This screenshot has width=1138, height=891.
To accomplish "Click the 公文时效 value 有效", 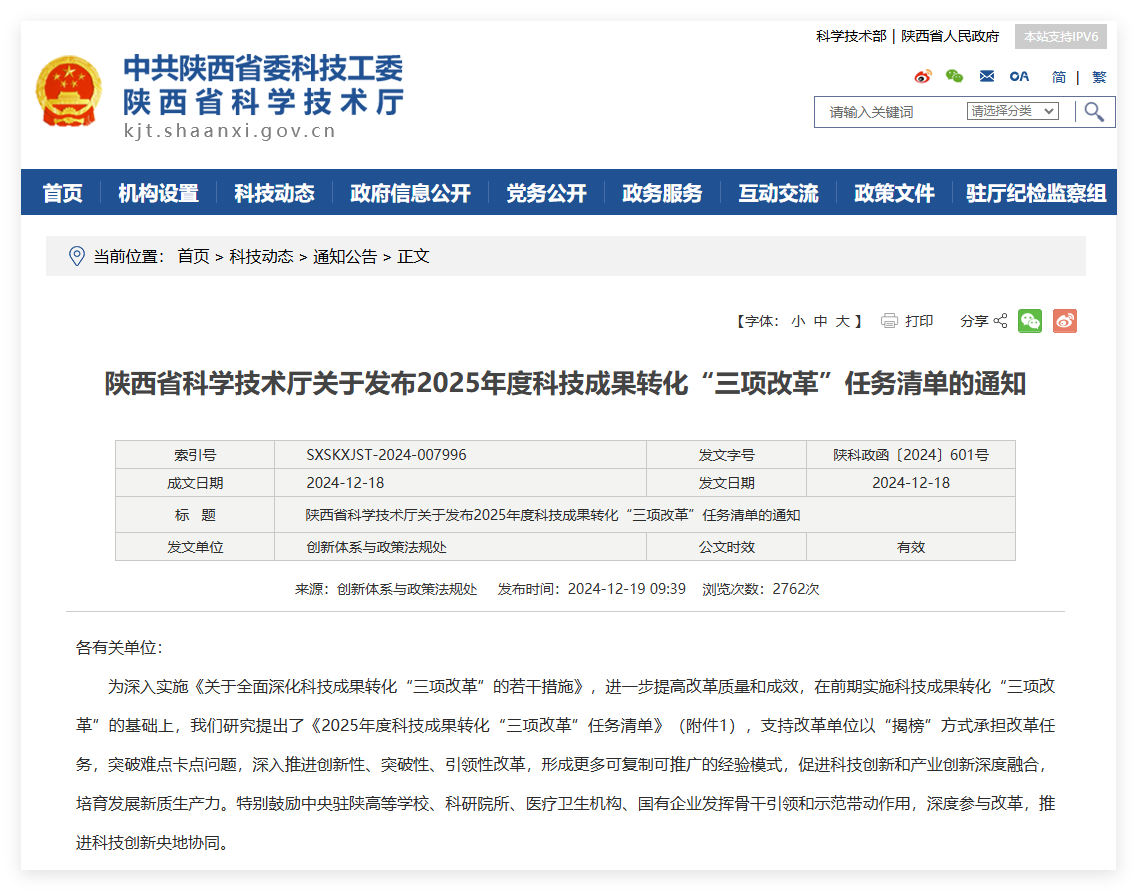I will pos(911,547).
